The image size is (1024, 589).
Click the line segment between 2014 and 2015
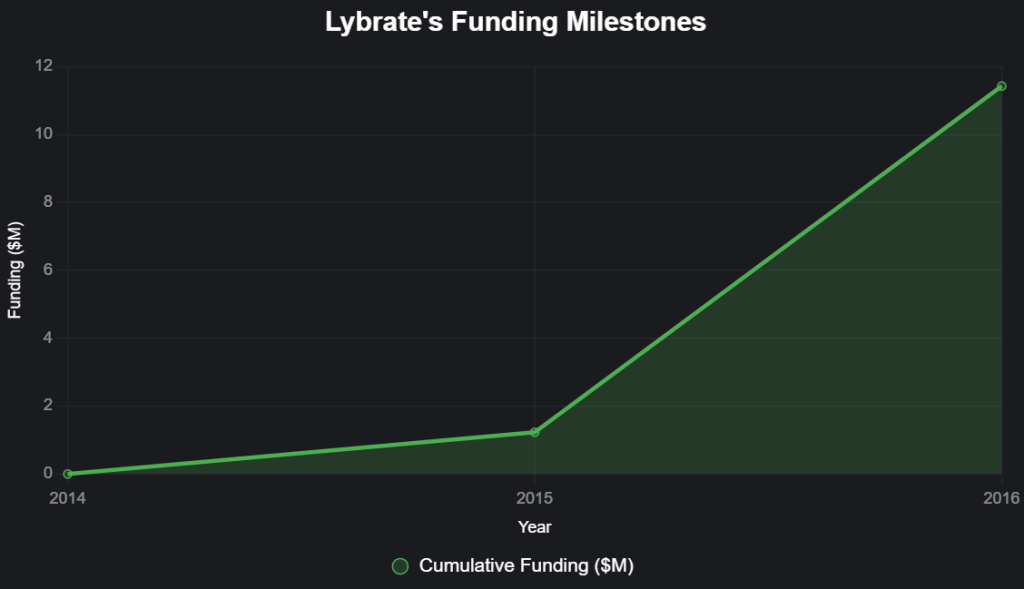[300, 453]
